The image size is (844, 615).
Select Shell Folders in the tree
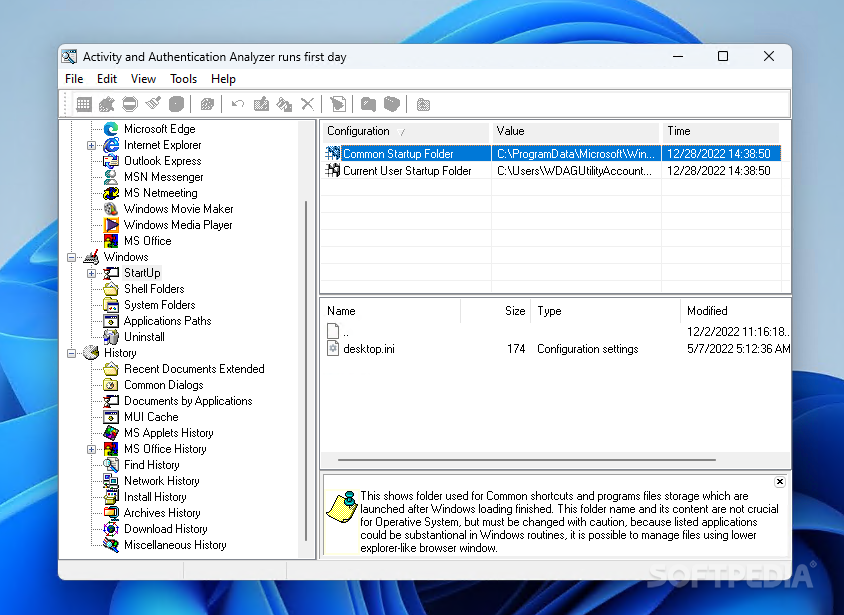click(x=154, y=289)
